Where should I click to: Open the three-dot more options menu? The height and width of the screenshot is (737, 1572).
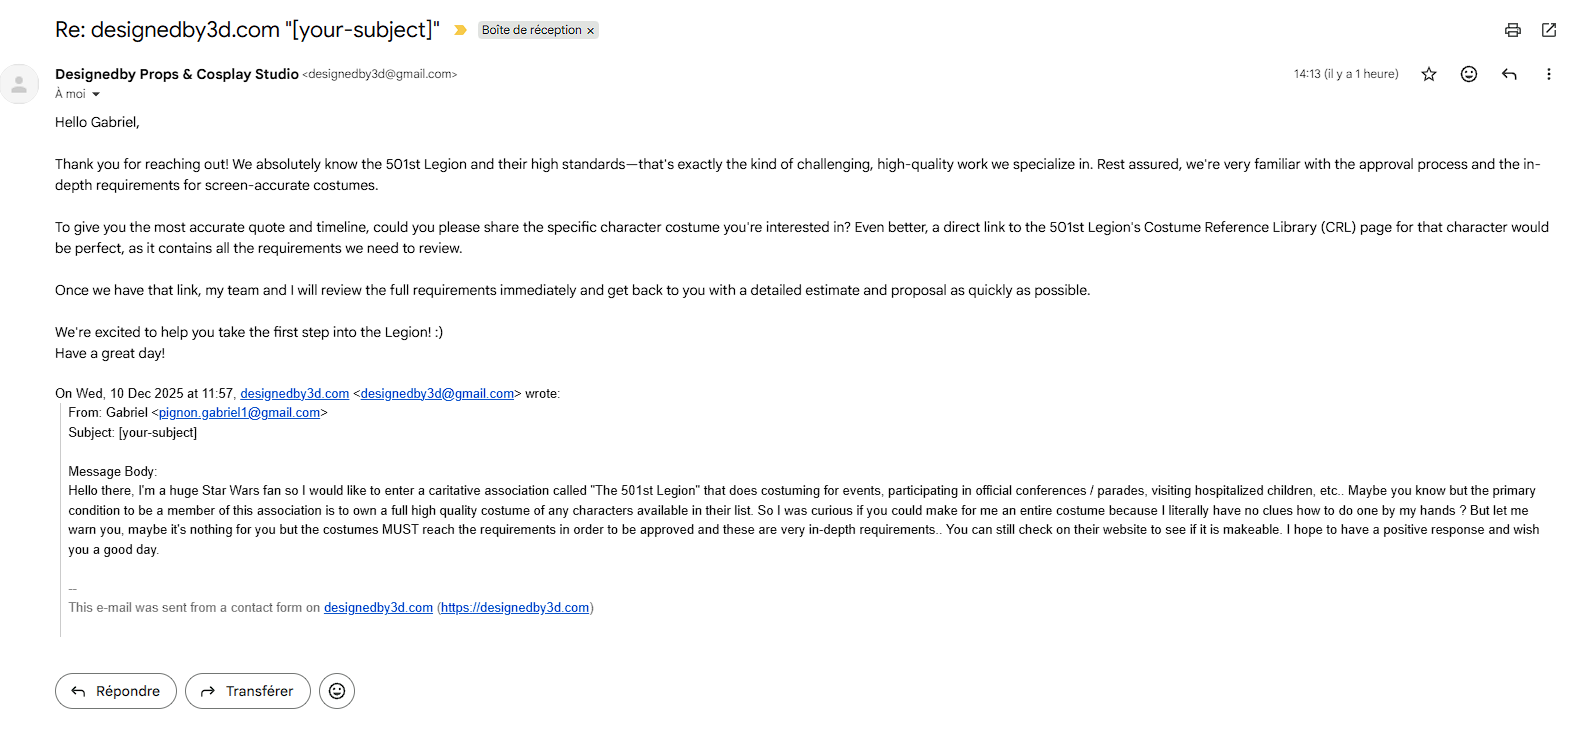point(1548,74)
